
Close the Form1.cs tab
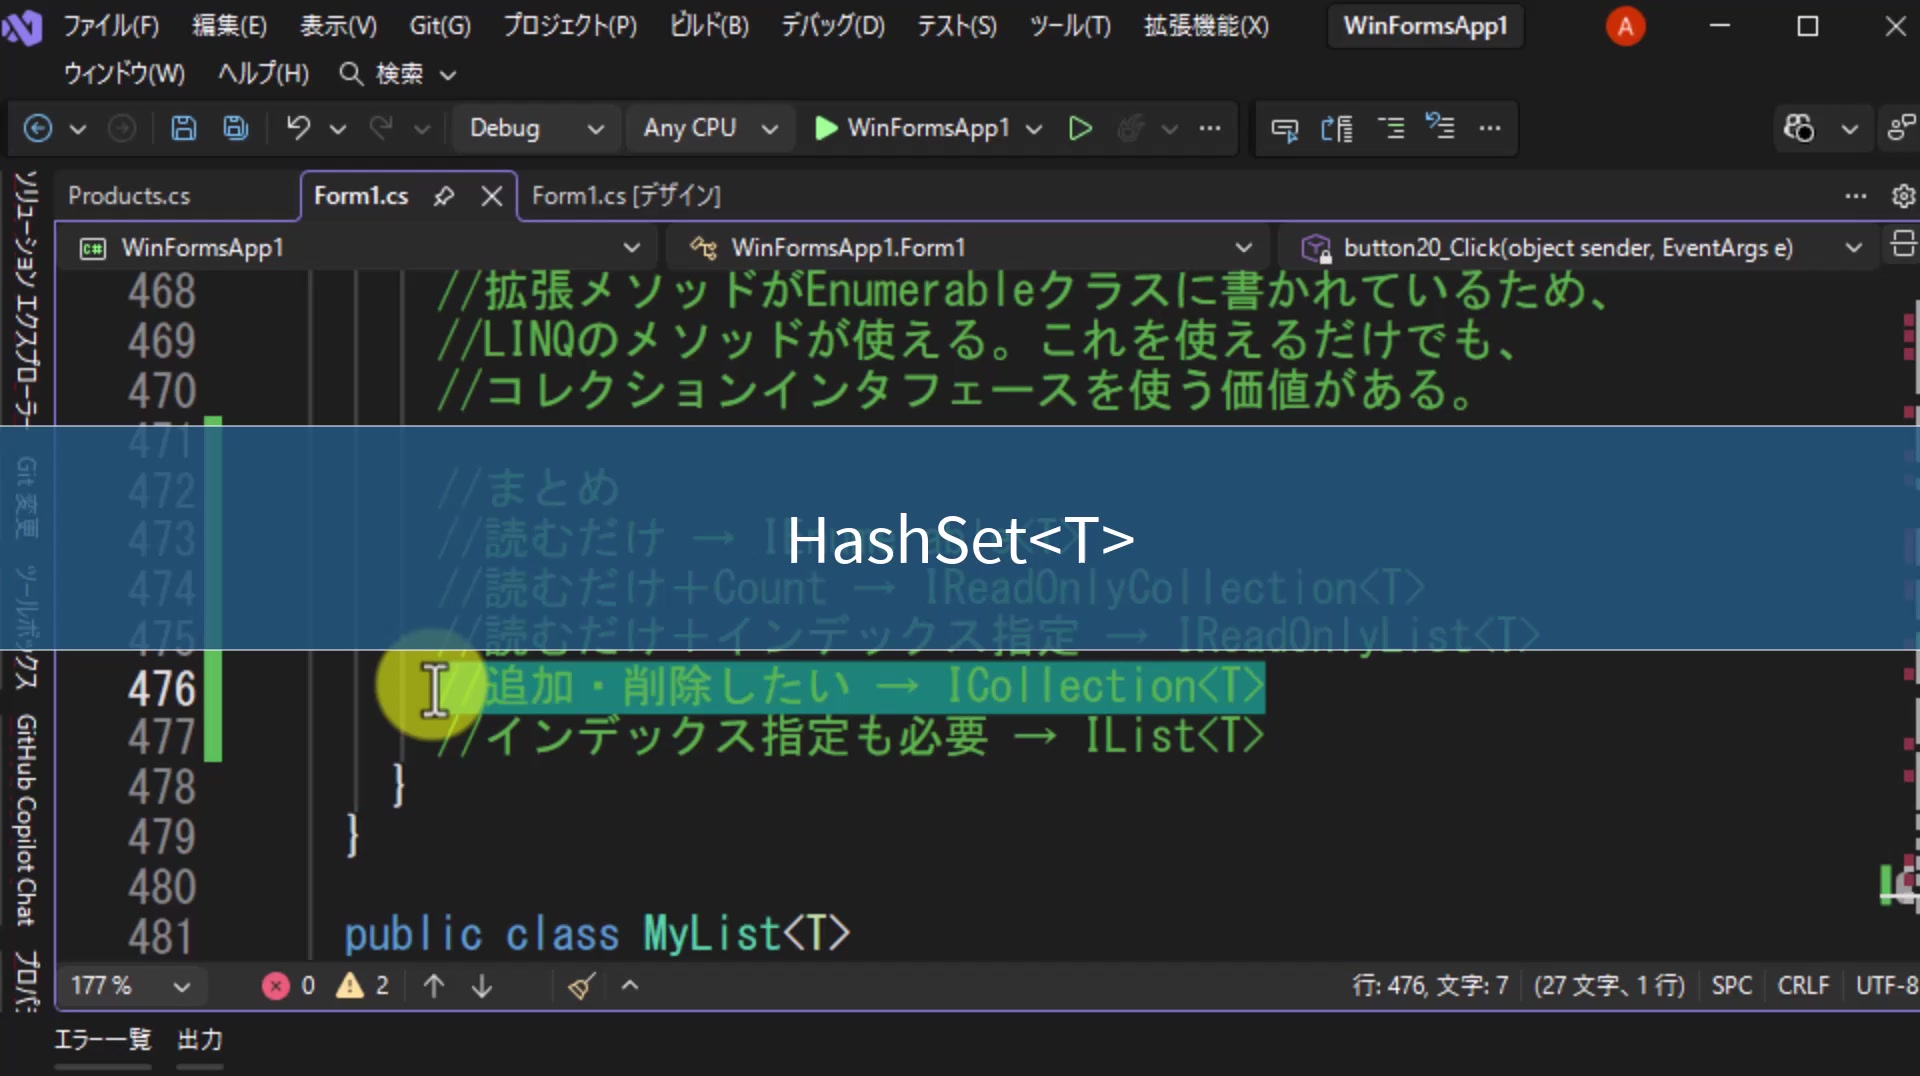pos(491,196)
